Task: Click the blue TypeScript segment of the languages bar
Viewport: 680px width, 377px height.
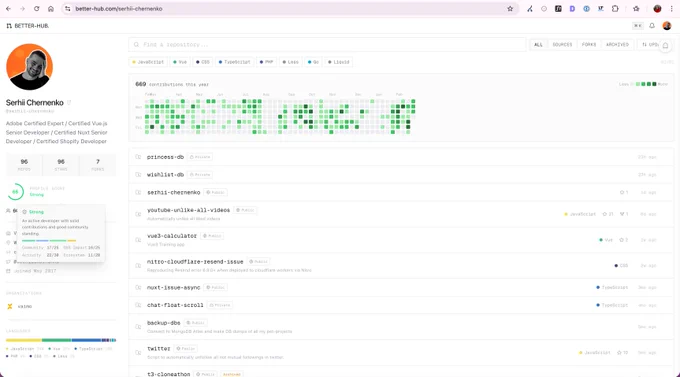Action: [x=86, y=340]
